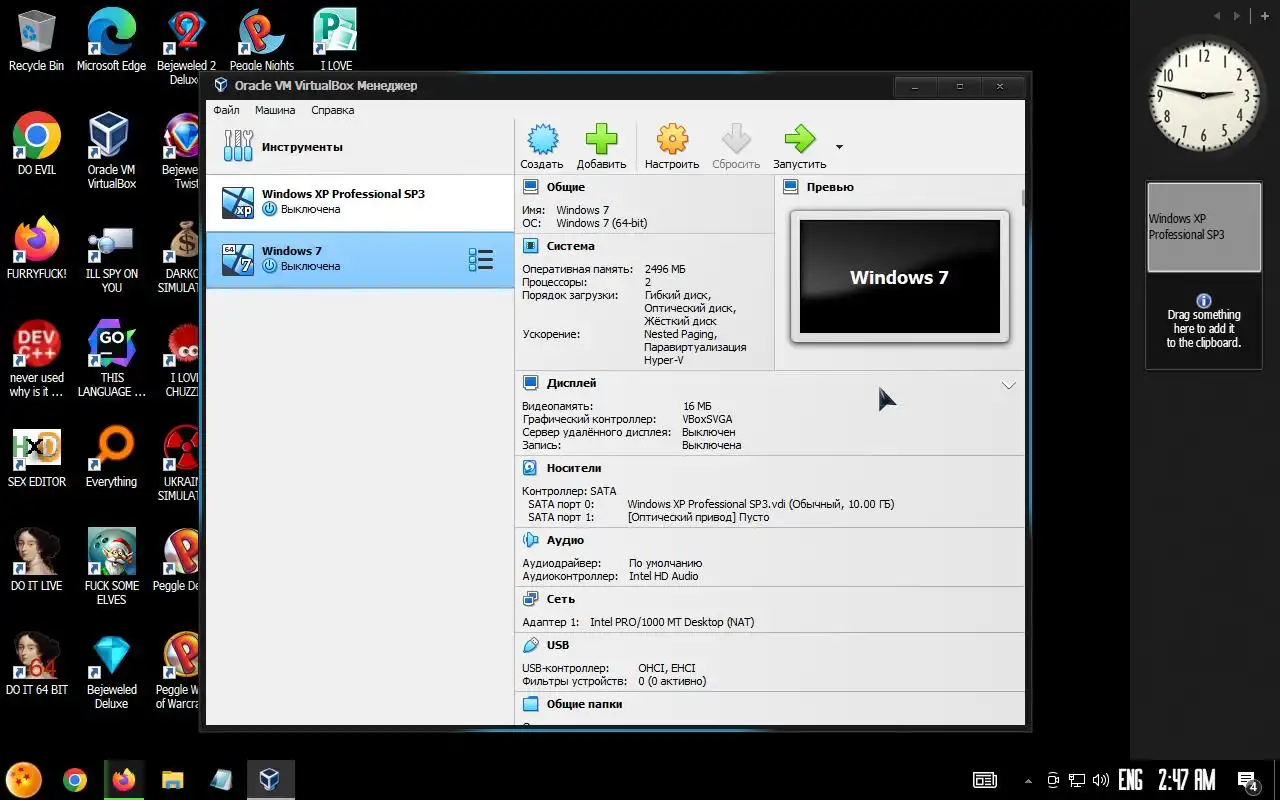Click the Аудио speaker icon
This screenshot has height=800, width=1280.
point(530,540)
